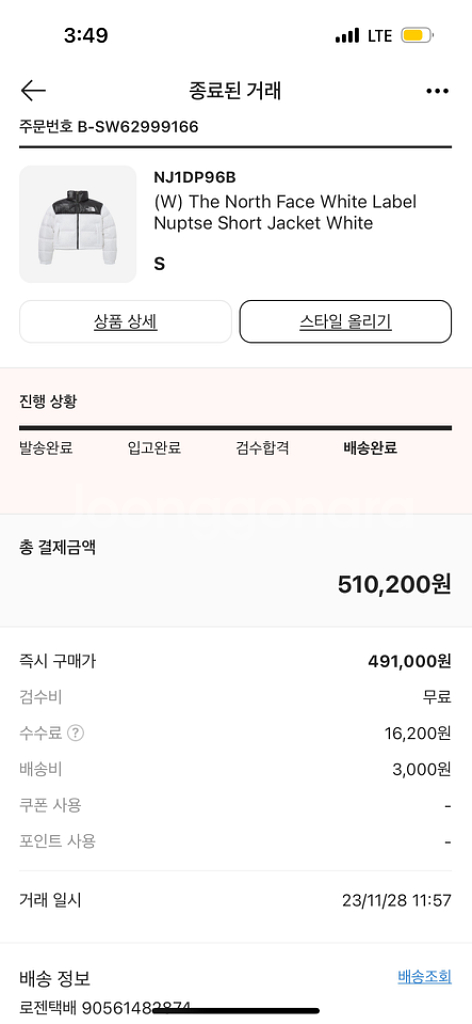Tap the 수수료 help question mark icon

(76, 733)
